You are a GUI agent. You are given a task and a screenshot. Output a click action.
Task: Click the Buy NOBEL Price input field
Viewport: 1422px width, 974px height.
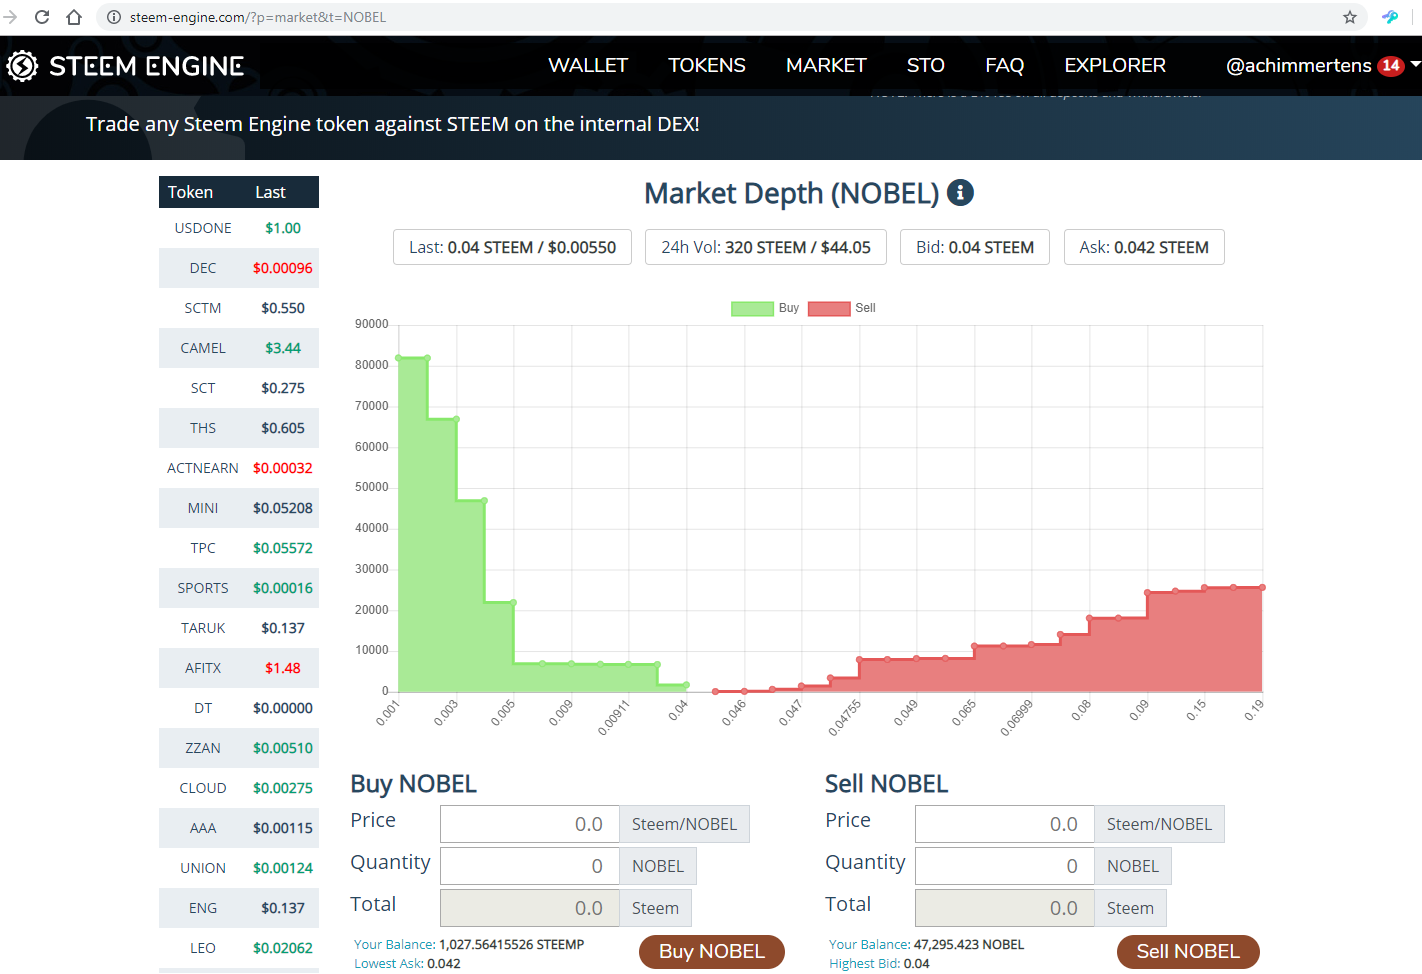pyautogui.click(x=530, y=824)
